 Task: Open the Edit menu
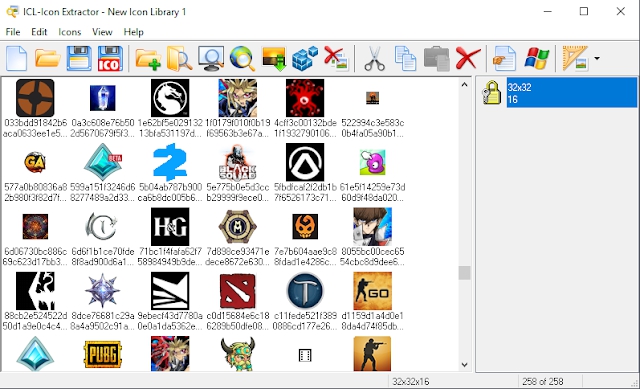coord(39,32)
